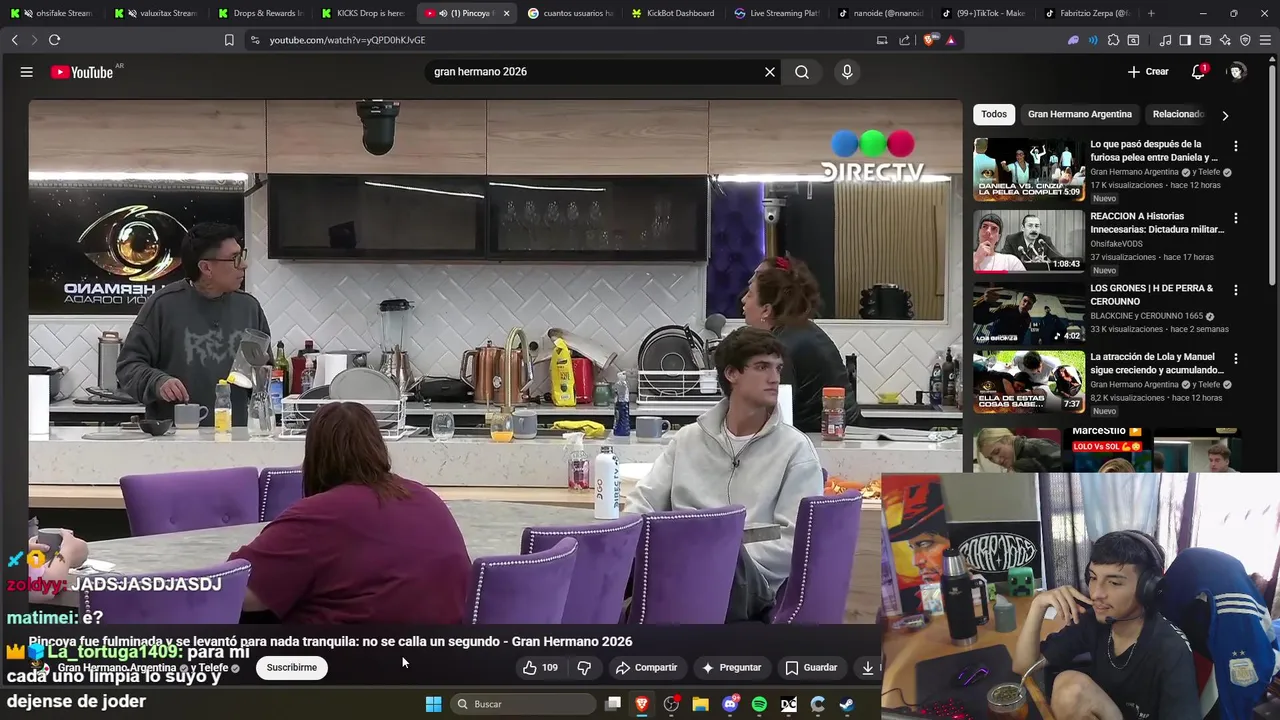1280x720 pixels.
Task: Select the Gran Hermano Argentina chip
Action: point(1079,114)
